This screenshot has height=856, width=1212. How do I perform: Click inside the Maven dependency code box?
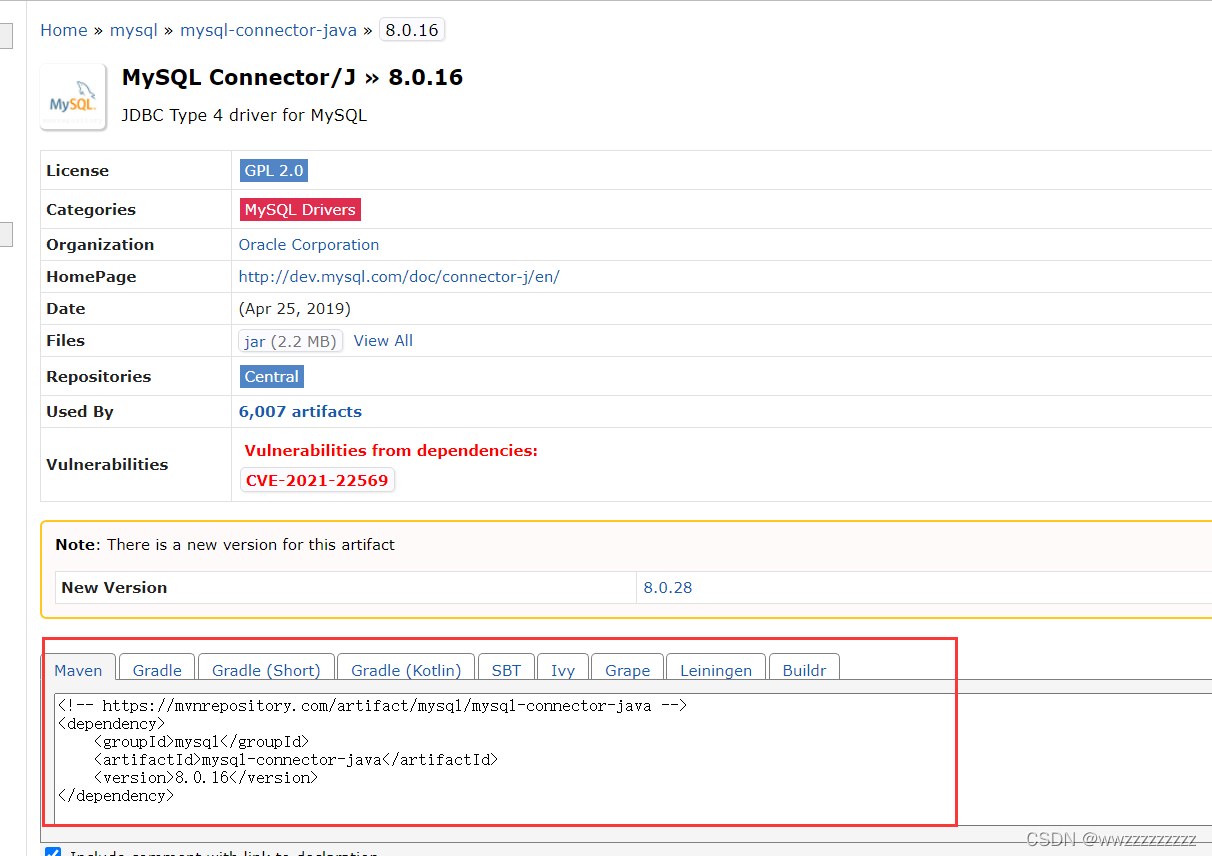[632, 758]
